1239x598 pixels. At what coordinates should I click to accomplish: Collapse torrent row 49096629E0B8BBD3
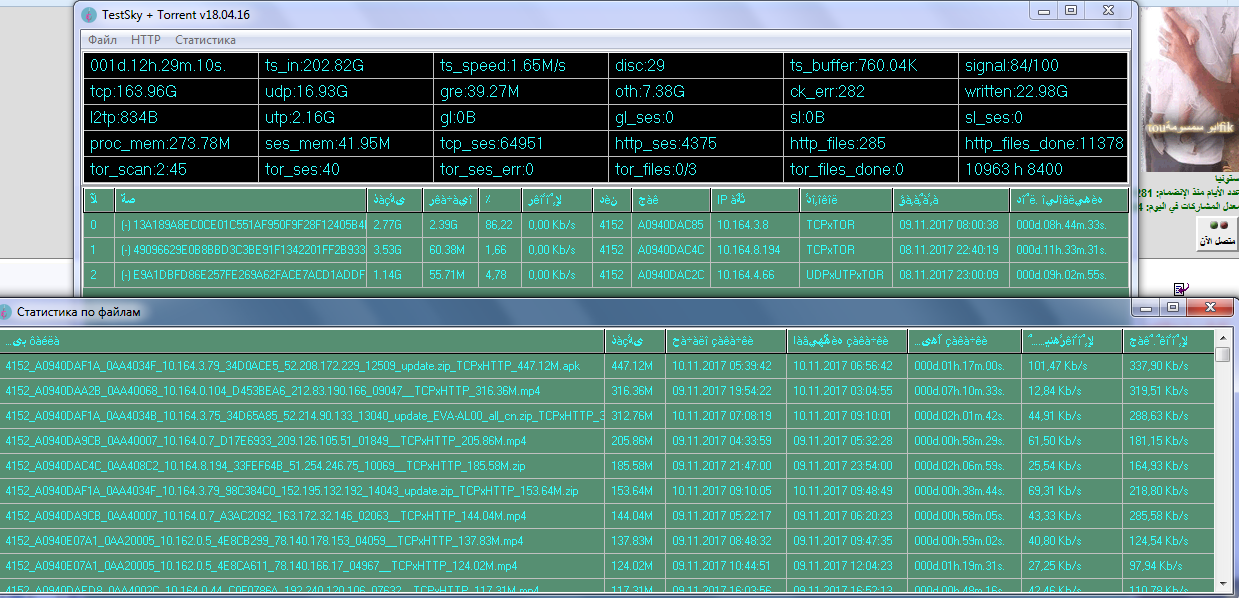125,249
